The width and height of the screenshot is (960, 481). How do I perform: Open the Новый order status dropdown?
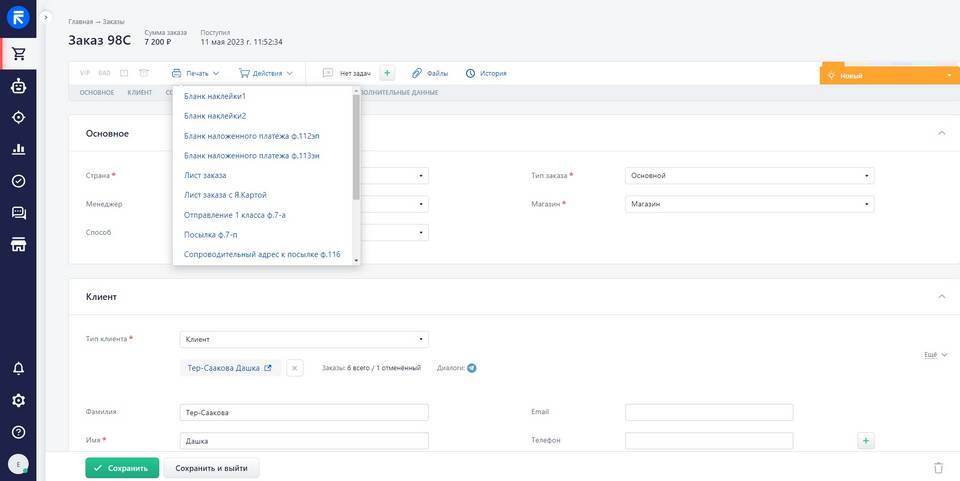point(890,76)
